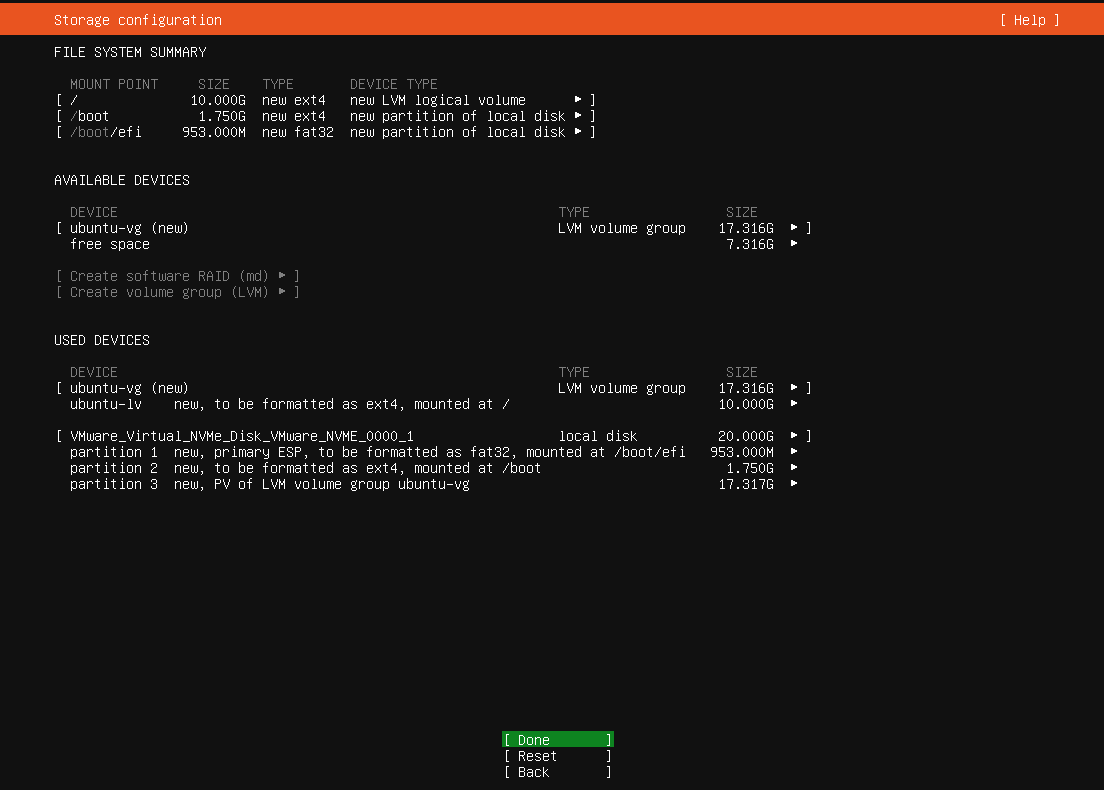Select VMware_Virtual_NVMe_Disk device row
Viewport: 1104px width, 790px height.
coord(434,436)
